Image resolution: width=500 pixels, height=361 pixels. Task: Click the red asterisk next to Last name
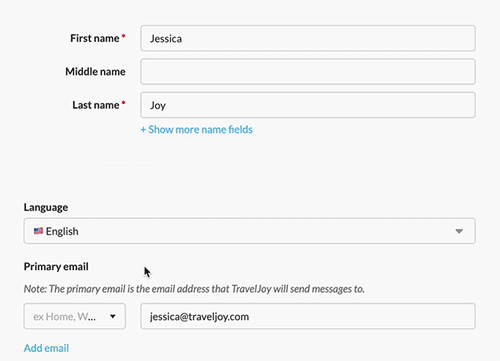[123, 103]
